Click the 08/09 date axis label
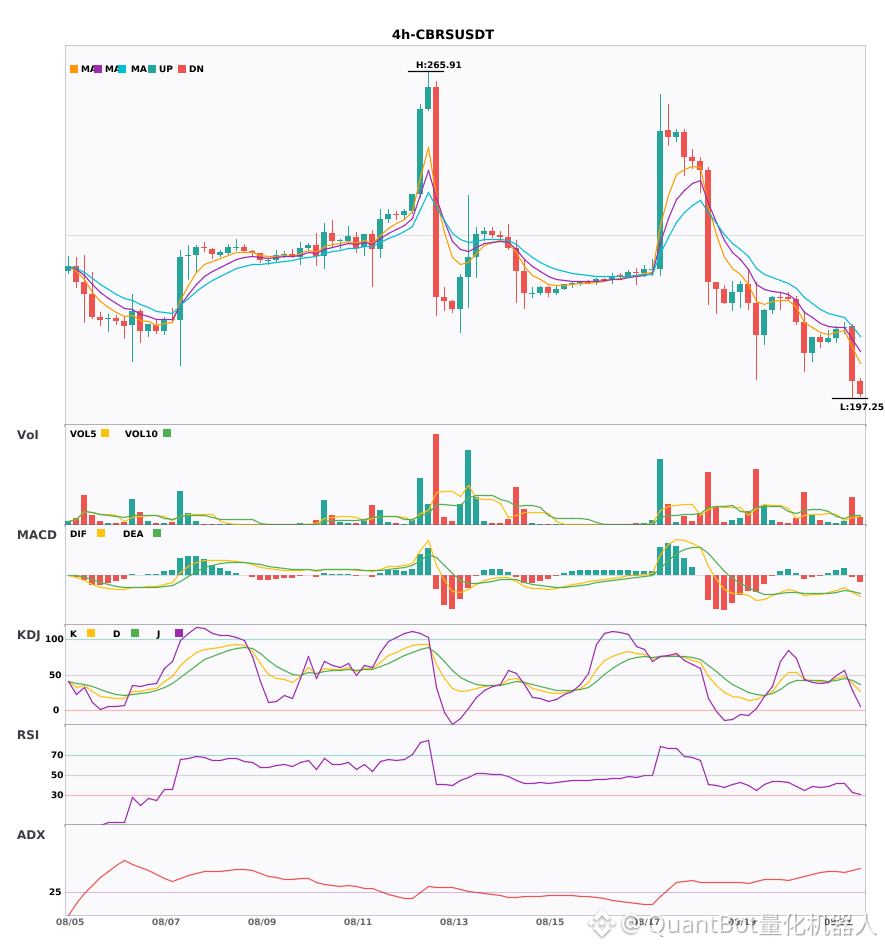885x950 pixels. (262, 922)
